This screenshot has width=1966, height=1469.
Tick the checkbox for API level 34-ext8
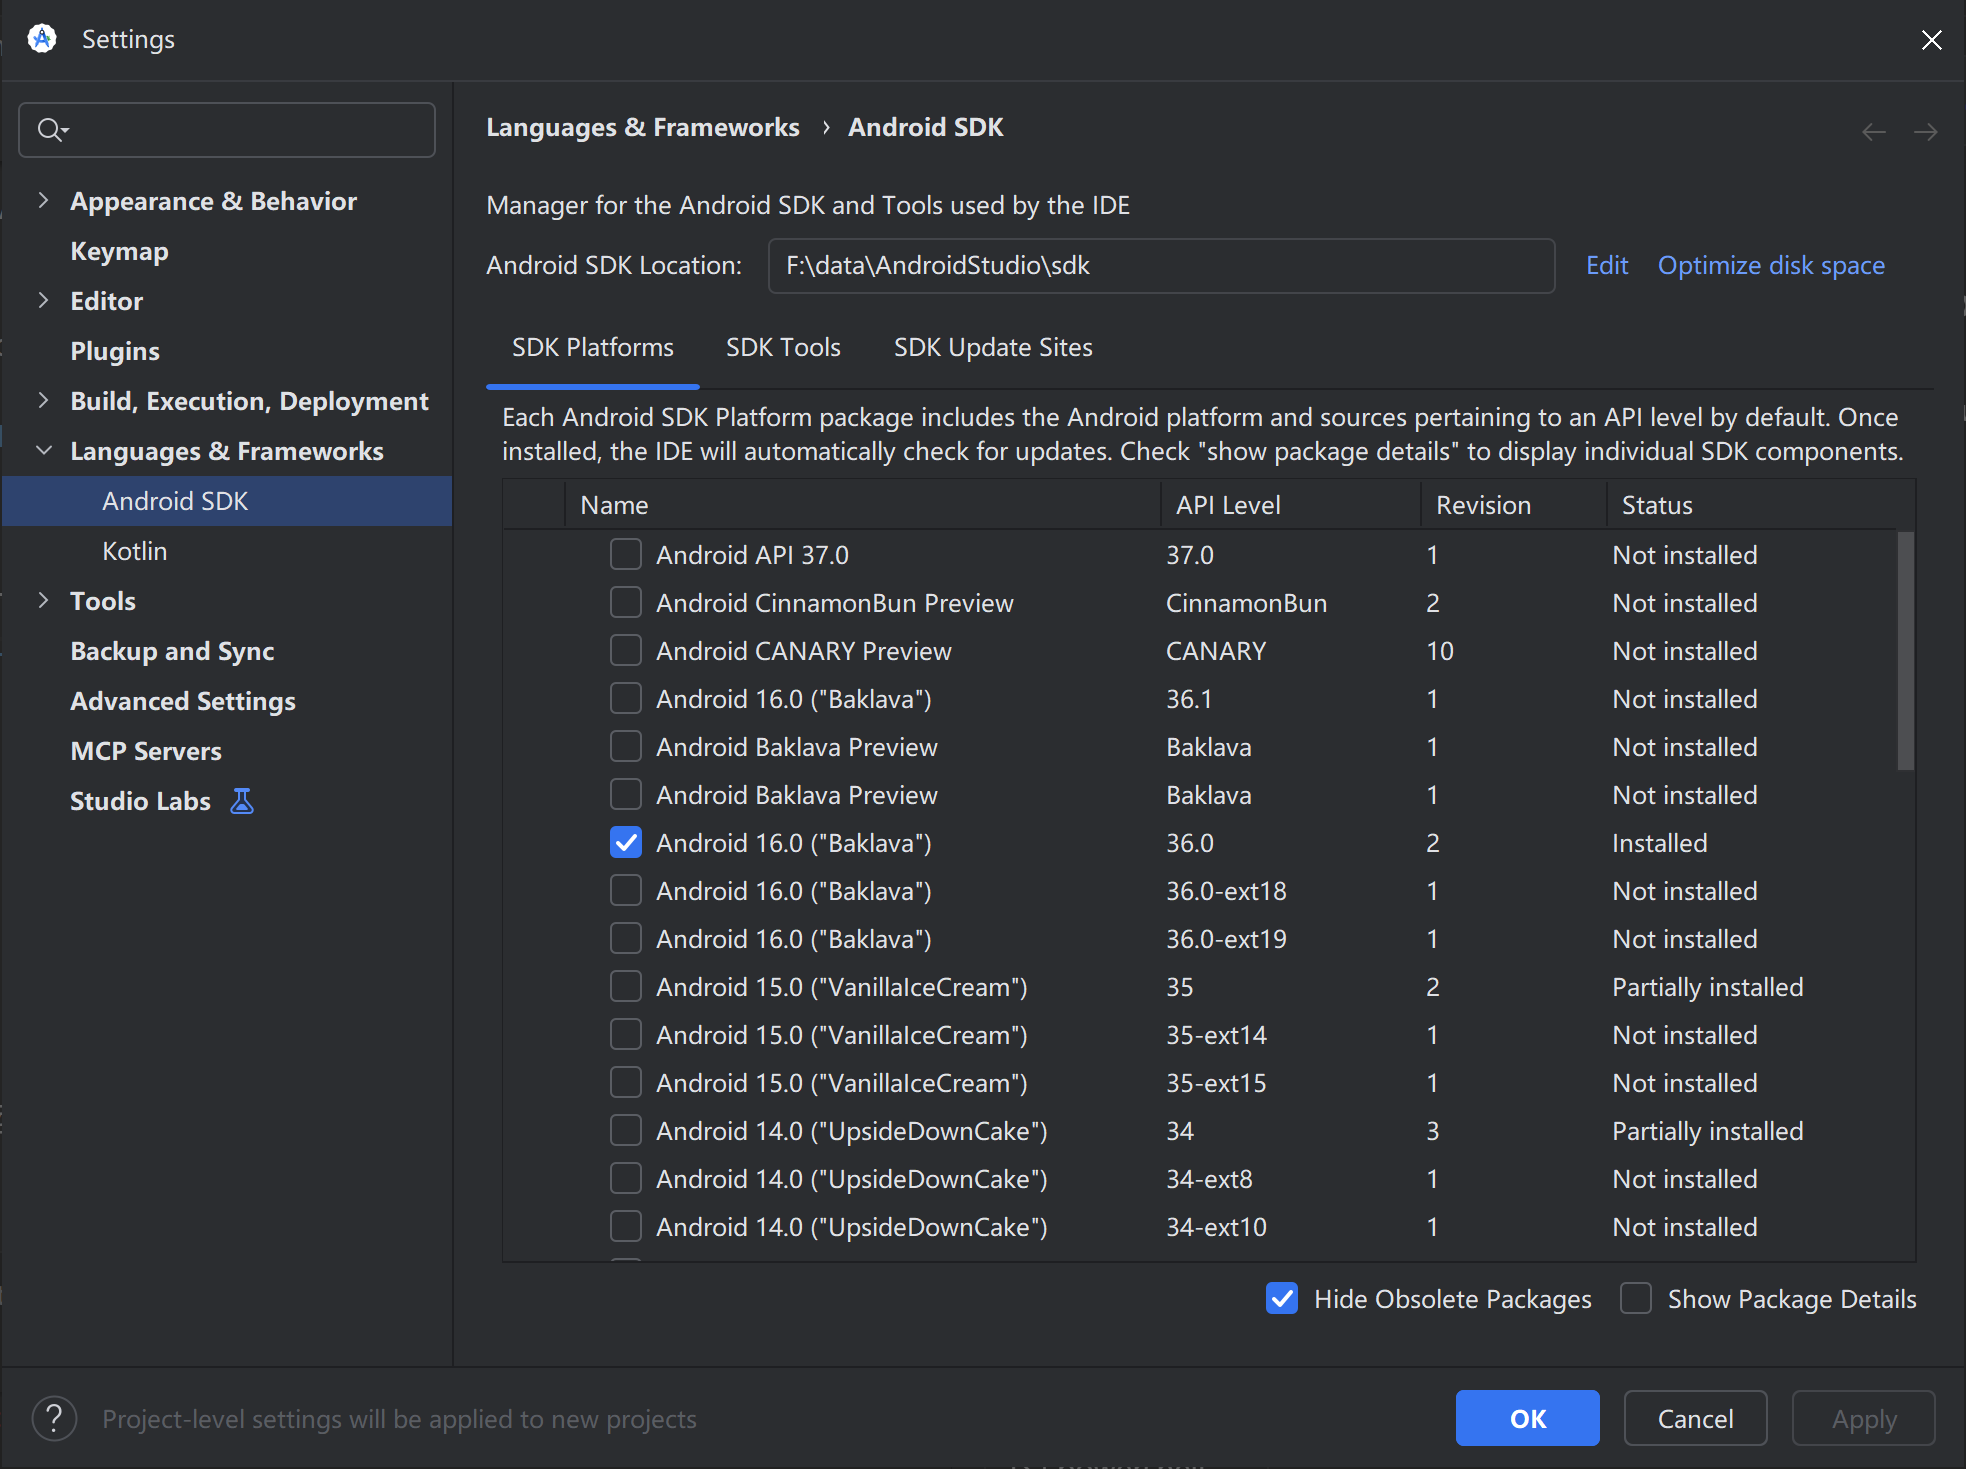click(x=626, y=1178)
